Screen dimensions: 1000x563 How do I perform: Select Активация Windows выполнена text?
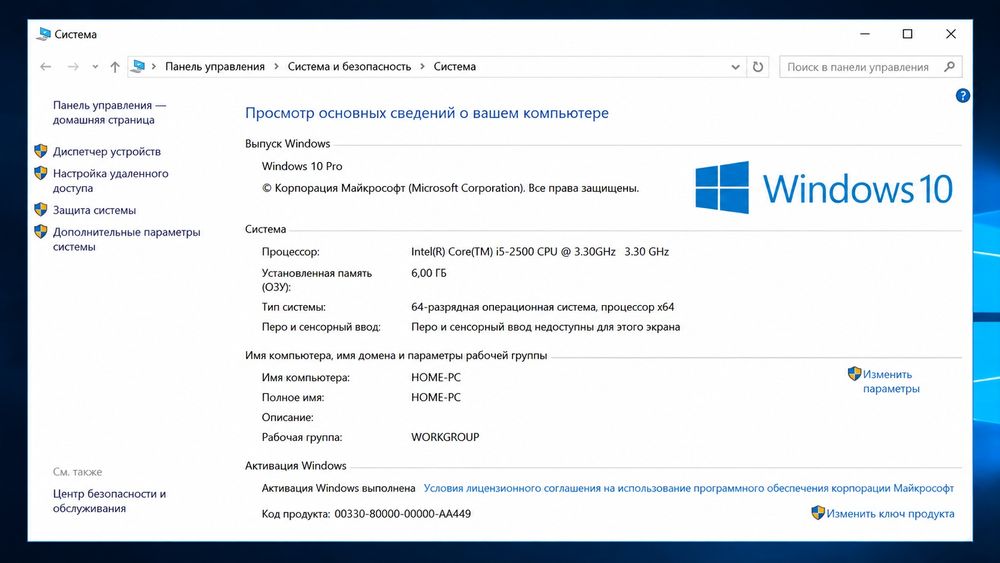[x=338, y=488]
